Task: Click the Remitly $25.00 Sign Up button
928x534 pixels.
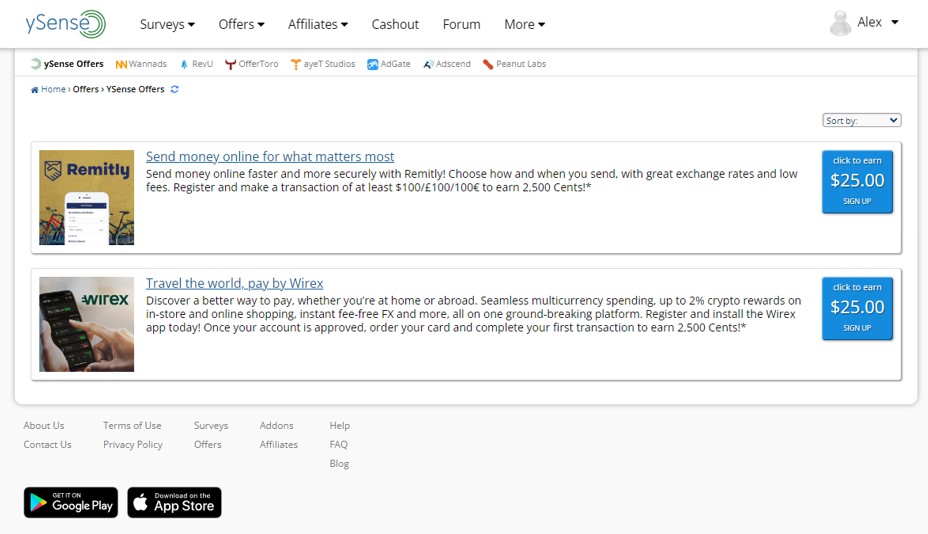Action: 857,182
